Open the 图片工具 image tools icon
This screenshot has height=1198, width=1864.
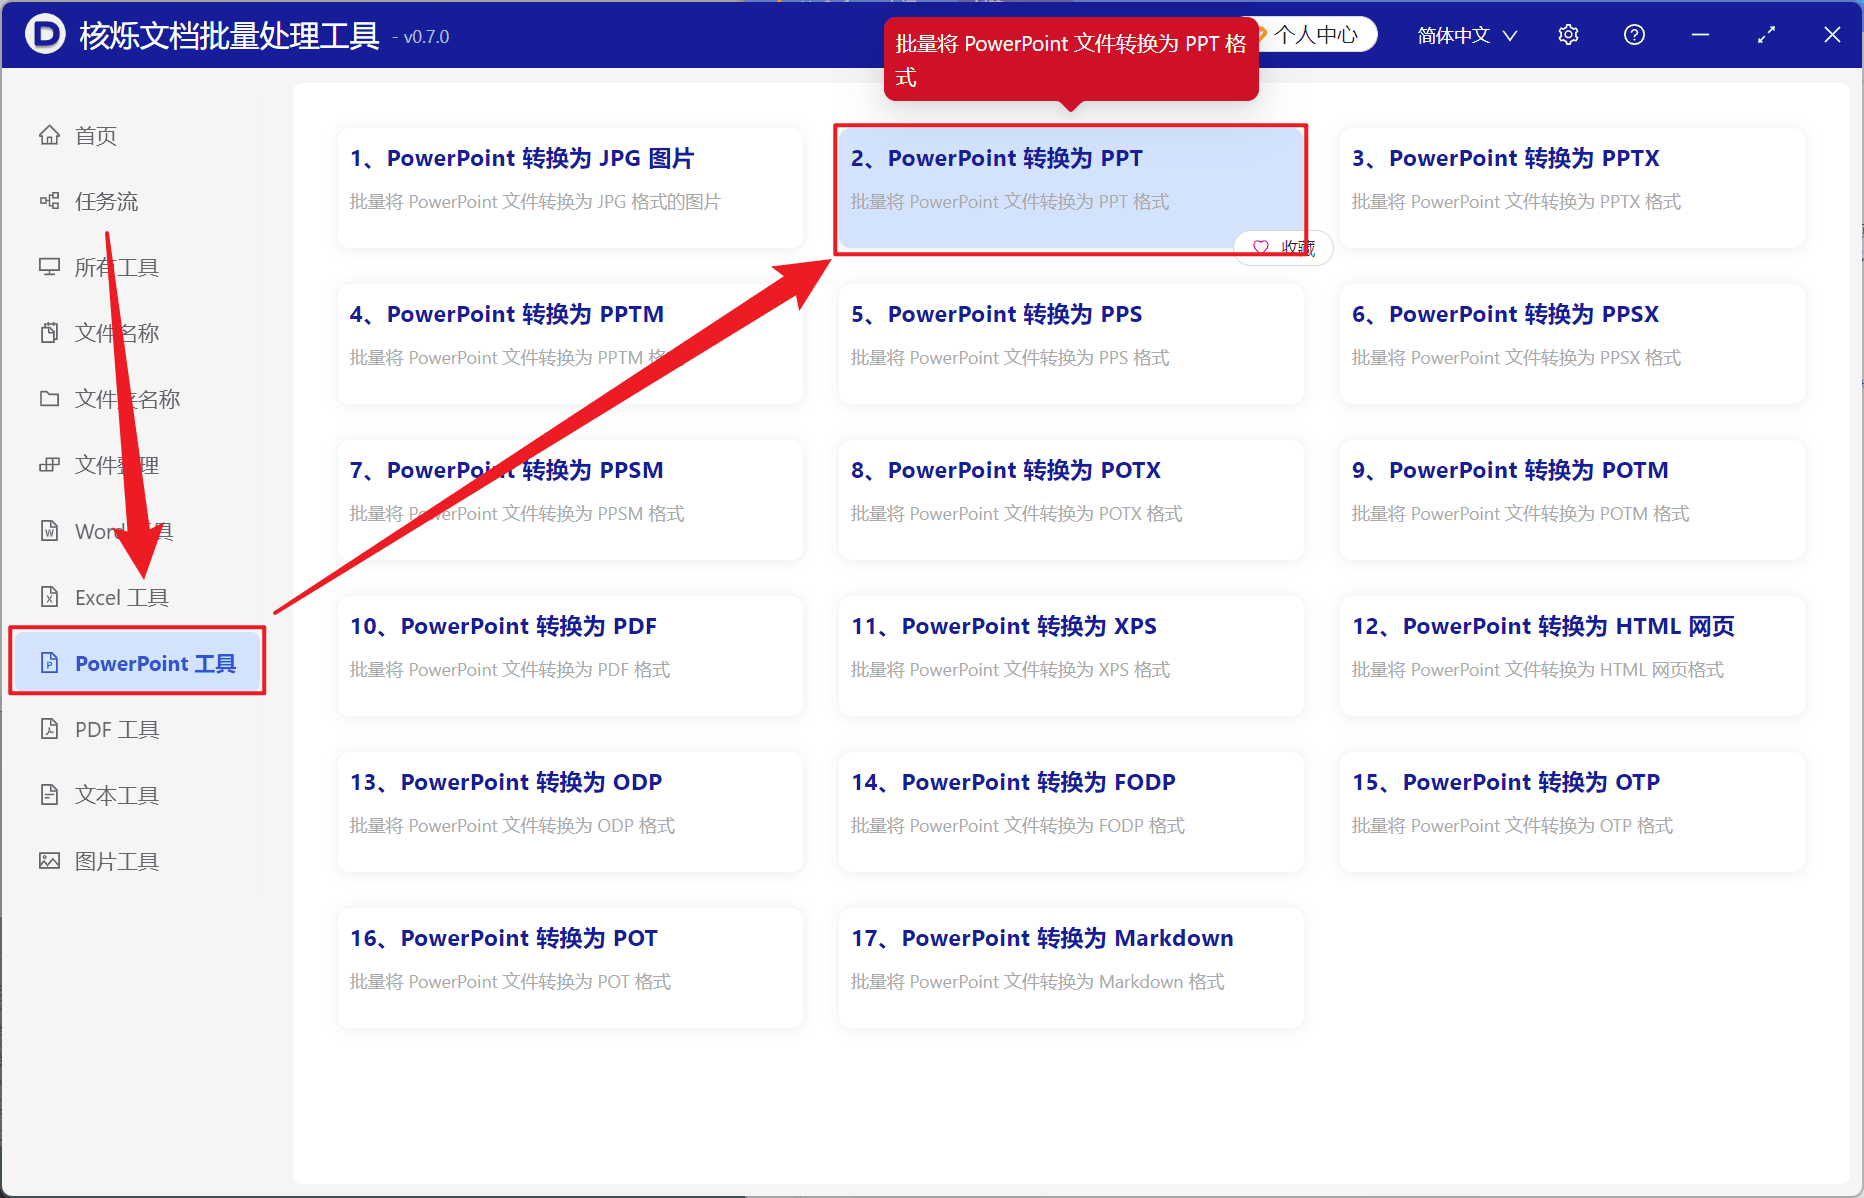pyautogui.click(x=49, y=861)
